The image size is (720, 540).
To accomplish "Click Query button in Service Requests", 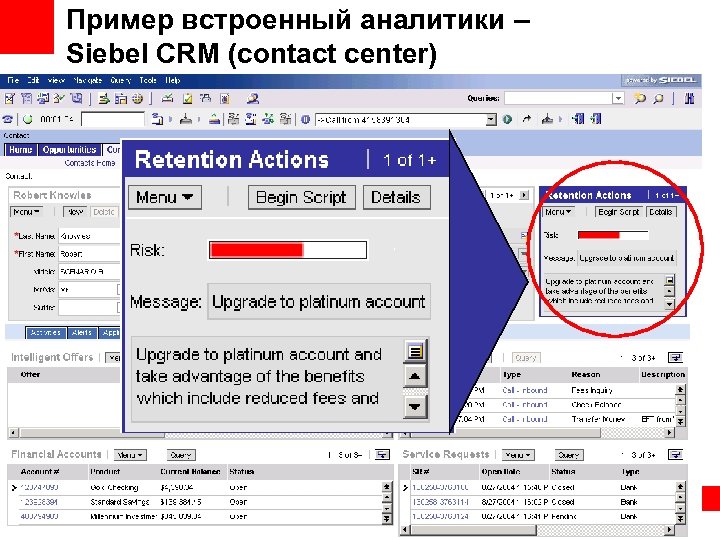I will [569, 455].
